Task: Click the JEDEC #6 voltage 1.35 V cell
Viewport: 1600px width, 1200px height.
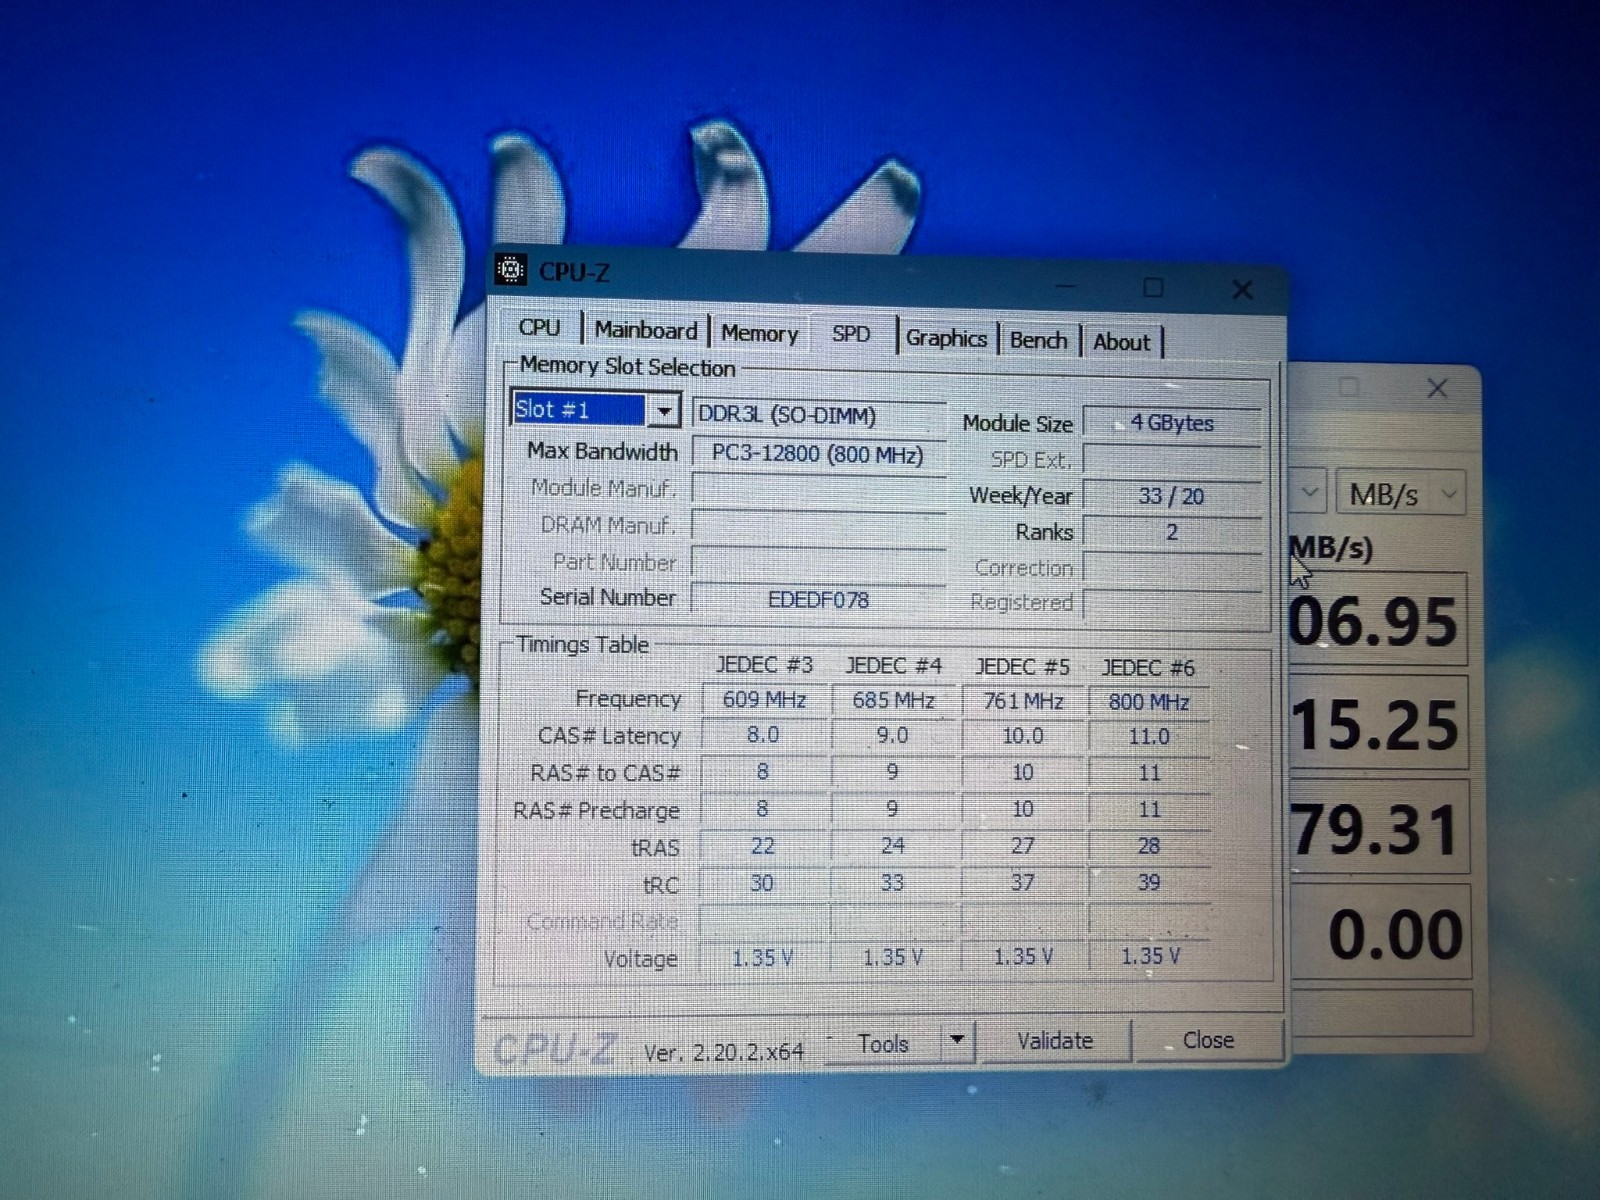Action: tap(1150, 957)
